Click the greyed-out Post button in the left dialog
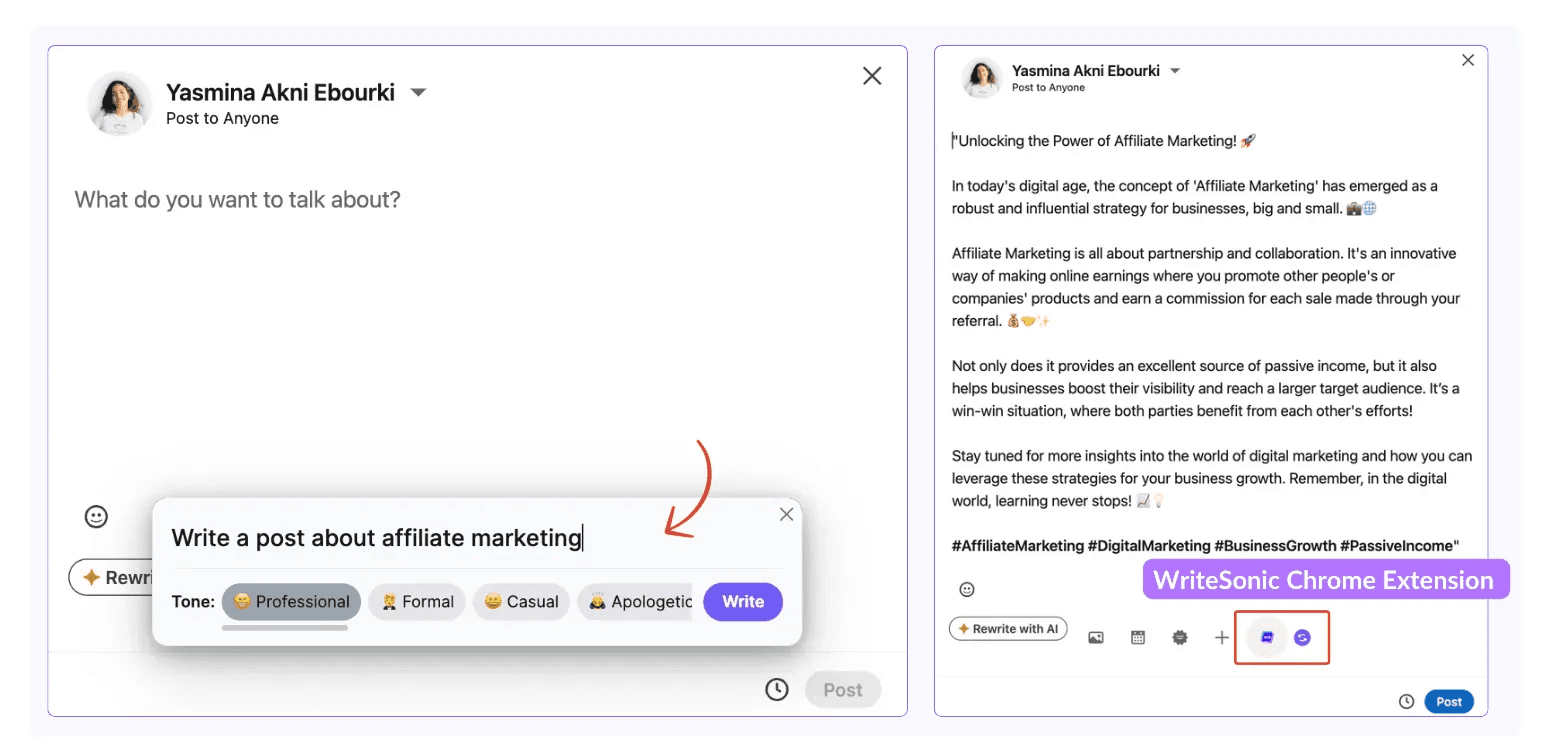The height and width of the screenshot is (752, 1546). pos(843,690)
